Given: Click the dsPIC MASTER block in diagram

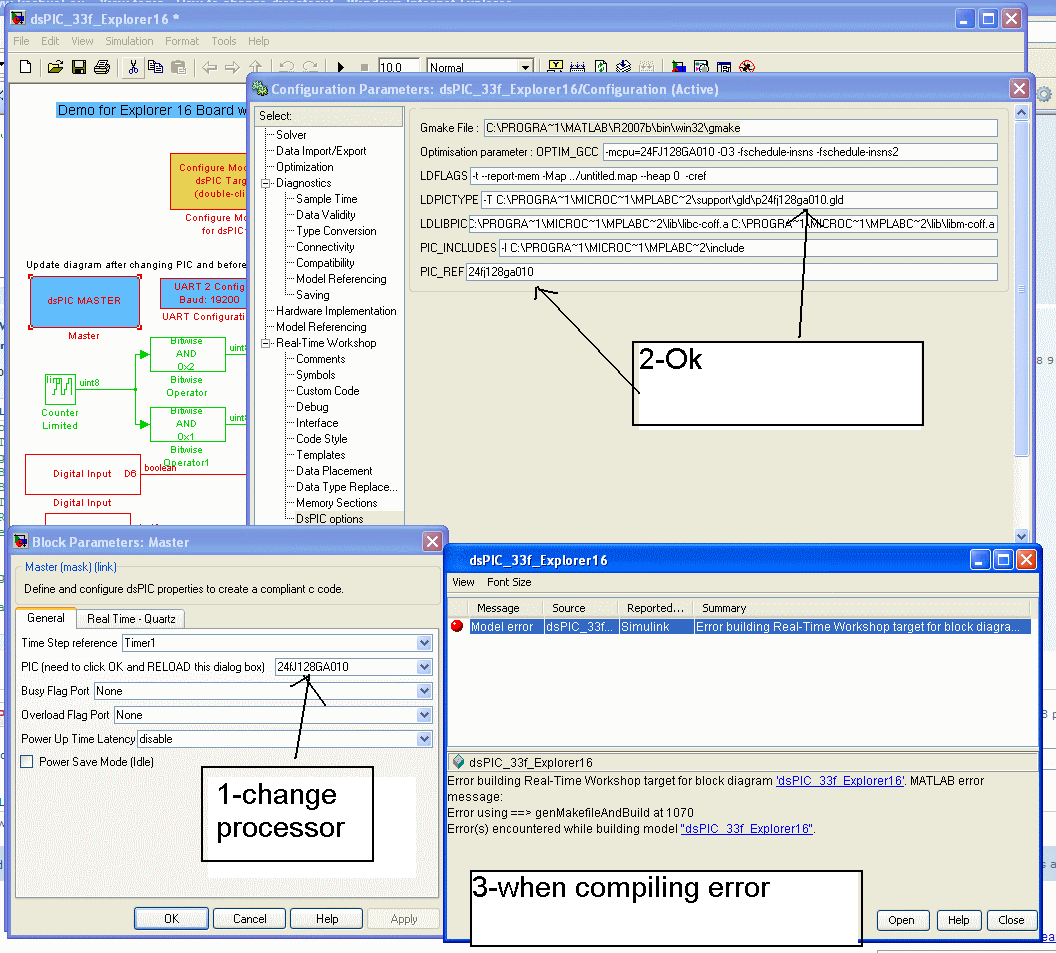Looking at the screenshot, I should tap(84, 301).
